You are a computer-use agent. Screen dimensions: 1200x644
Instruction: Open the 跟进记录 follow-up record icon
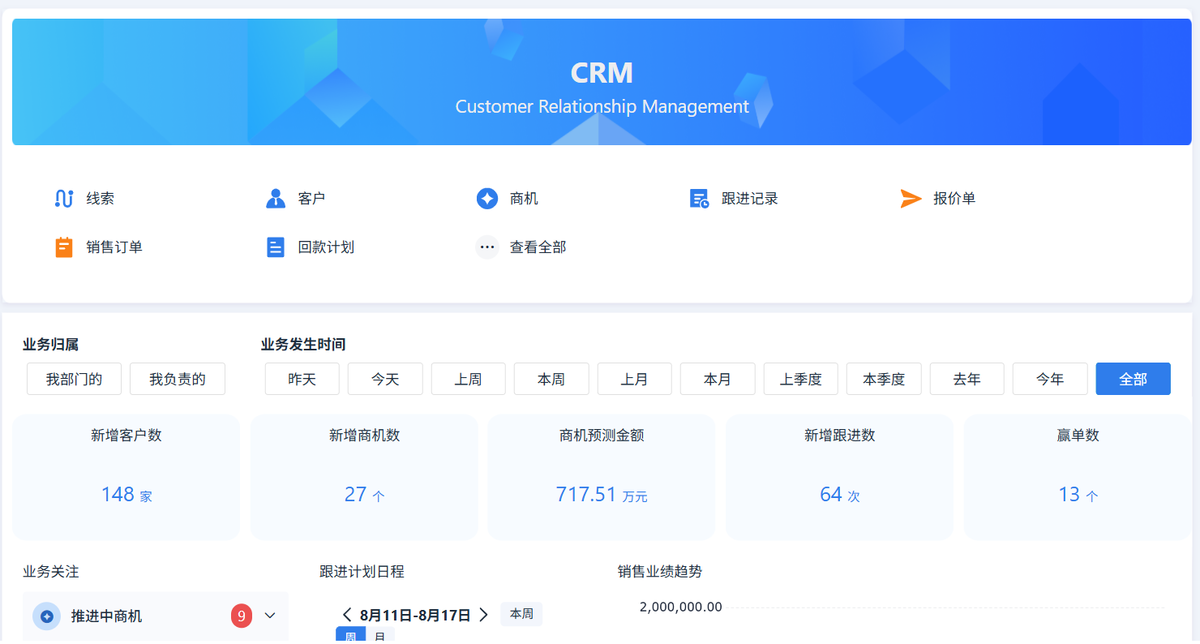(699, 198)
